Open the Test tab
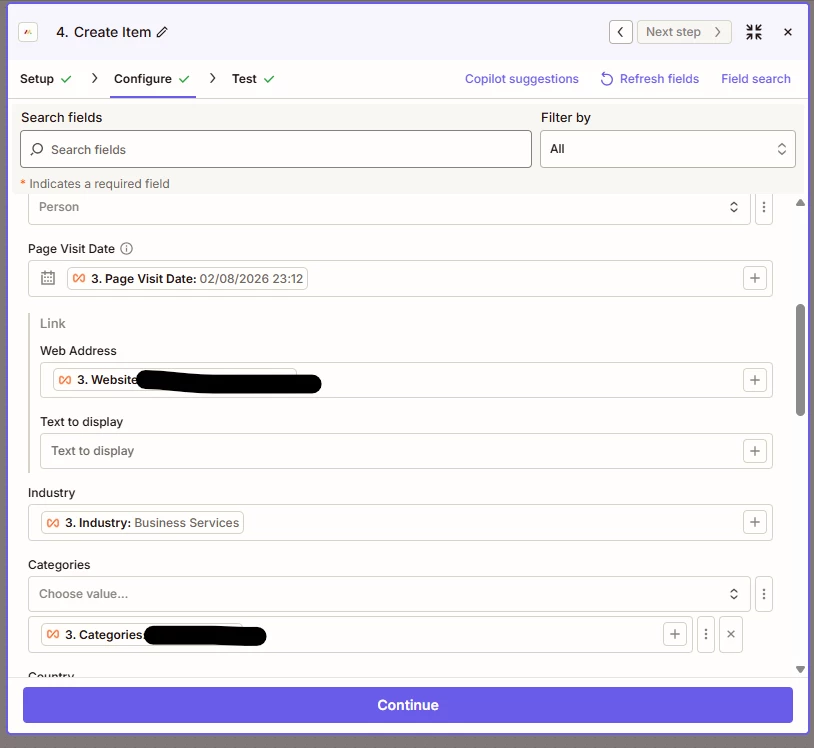 (x=253, y=79)
